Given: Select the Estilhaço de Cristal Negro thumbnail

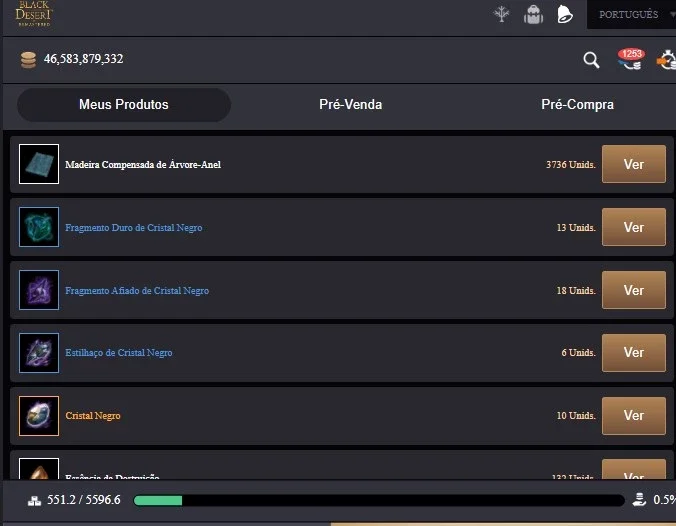Looking at the screenshot, I should click(x=39, y=353).
